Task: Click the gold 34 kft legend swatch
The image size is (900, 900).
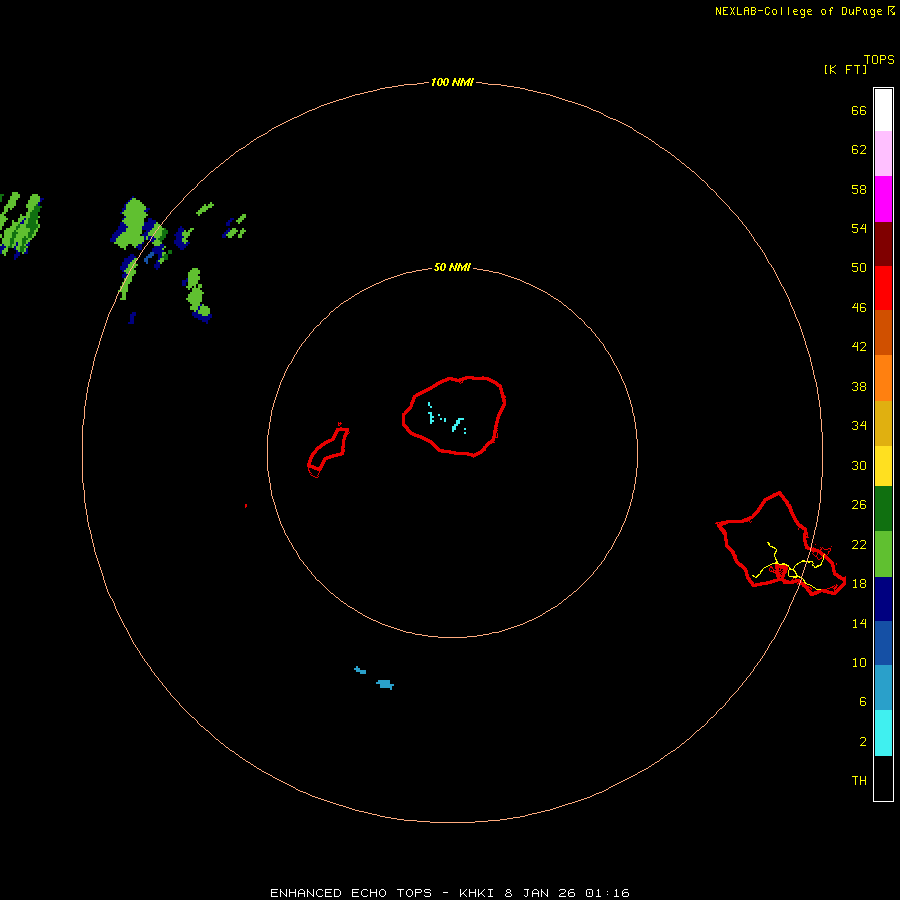Action: (883, 424)
